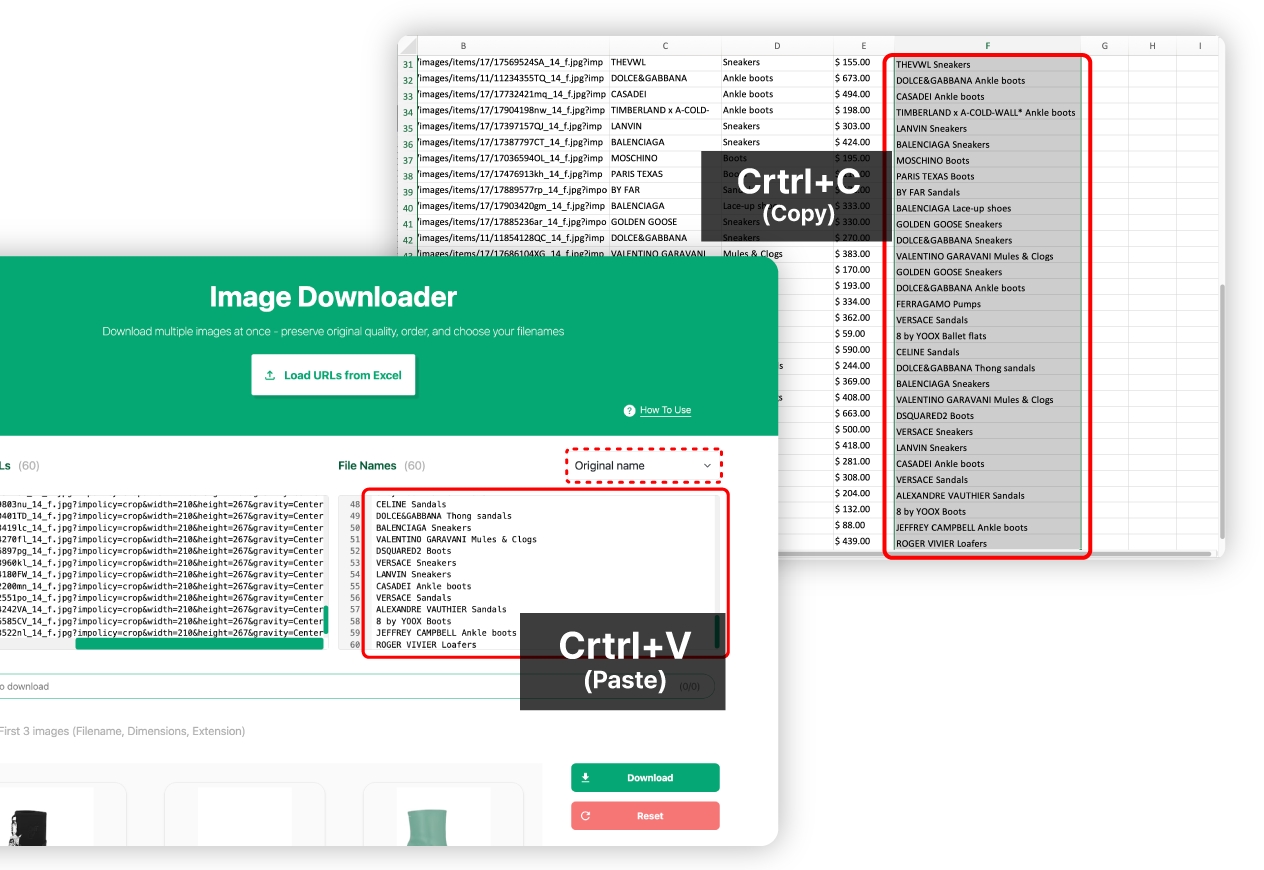This screenshot has height=870, width=1264.
Task: Open the How To Use link
Action: coord(665,411)
